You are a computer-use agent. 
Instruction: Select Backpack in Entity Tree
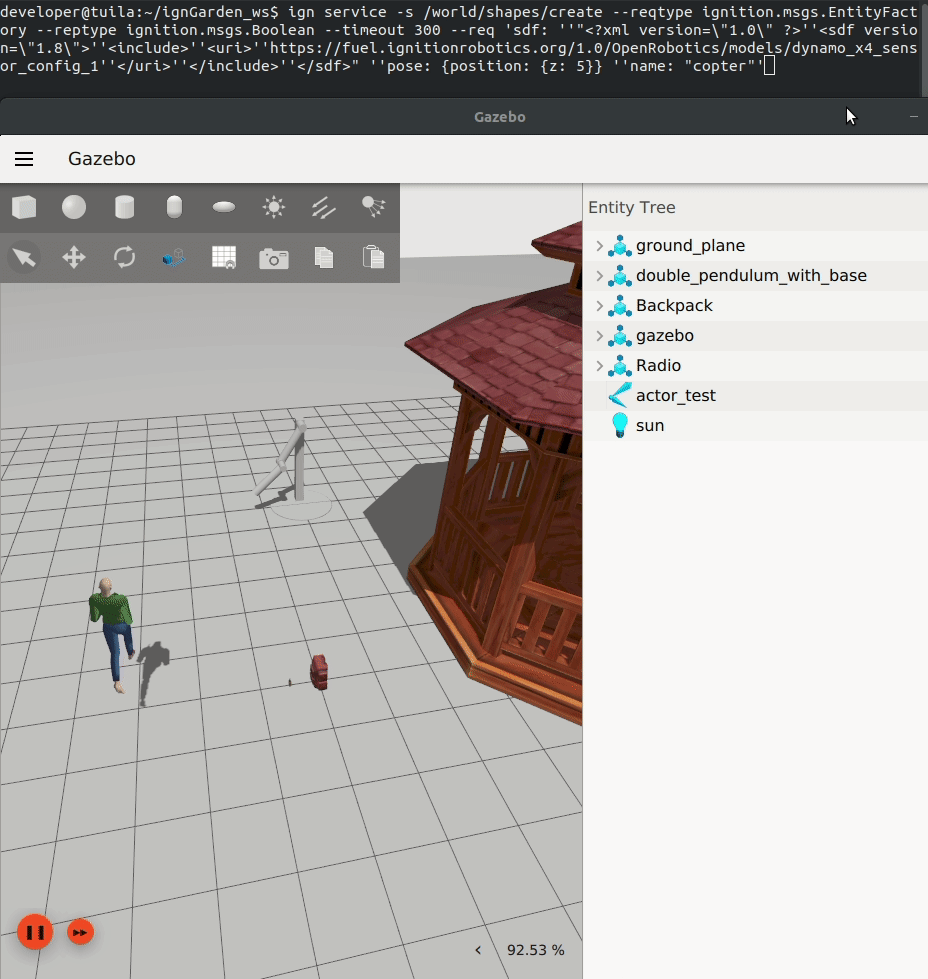[755, 305]
